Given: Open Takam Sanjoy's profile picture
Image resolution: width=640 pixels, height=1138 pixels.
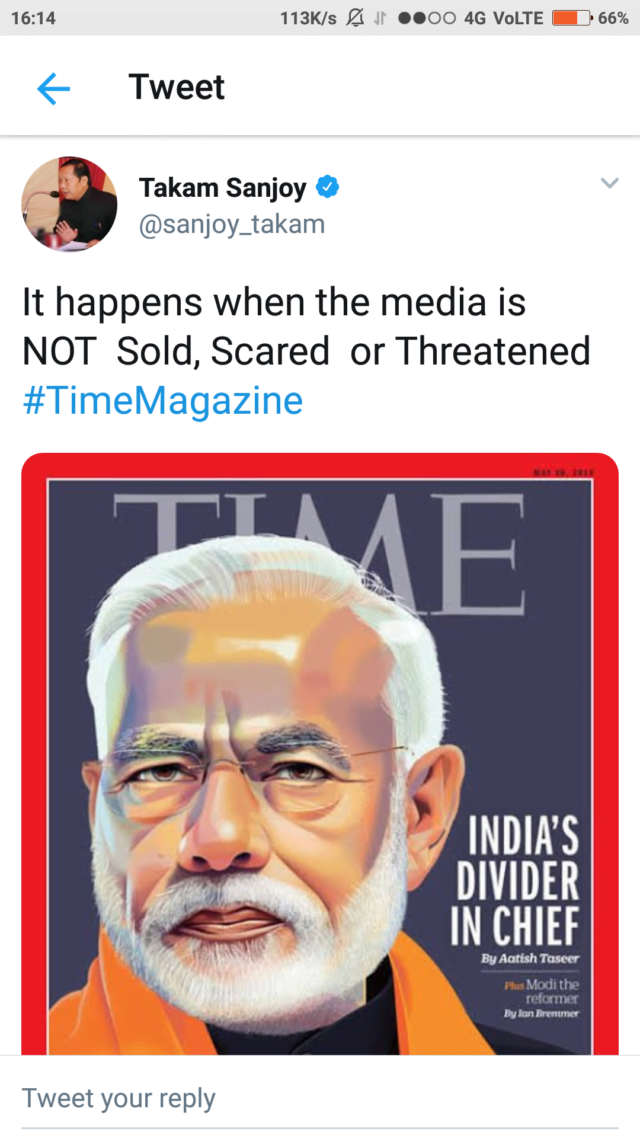Looking at the screenshot, I should (70, 203).
